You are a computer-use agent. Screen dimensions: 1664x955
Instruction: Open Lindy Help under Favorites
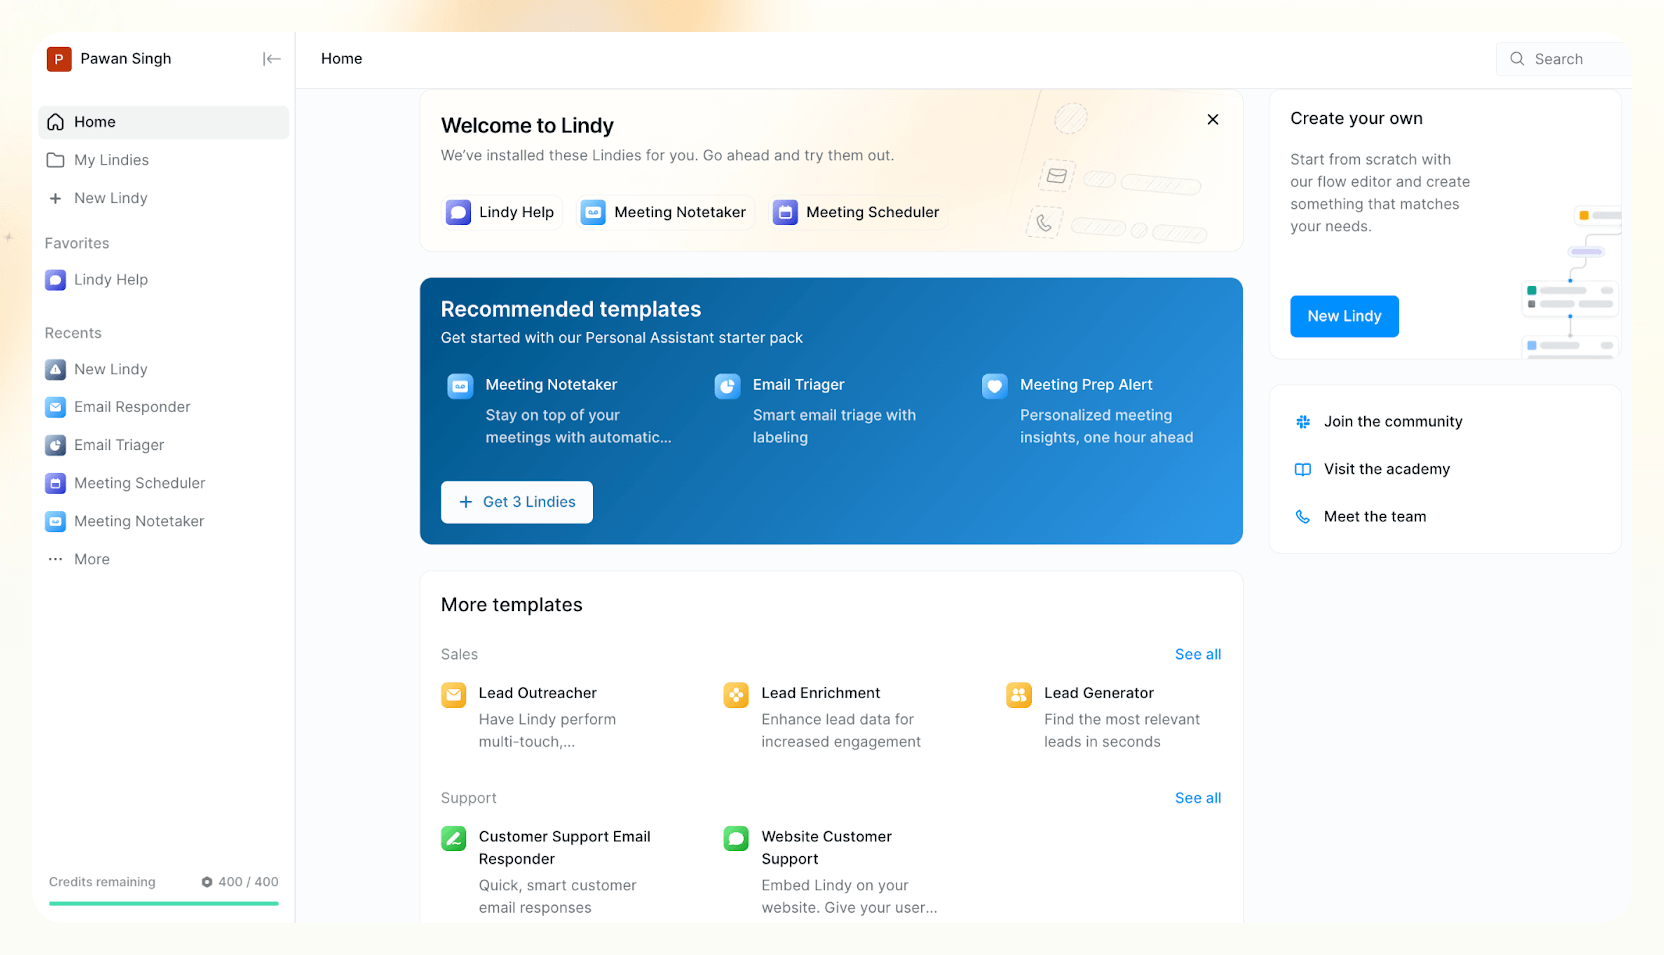click(164, 280)
